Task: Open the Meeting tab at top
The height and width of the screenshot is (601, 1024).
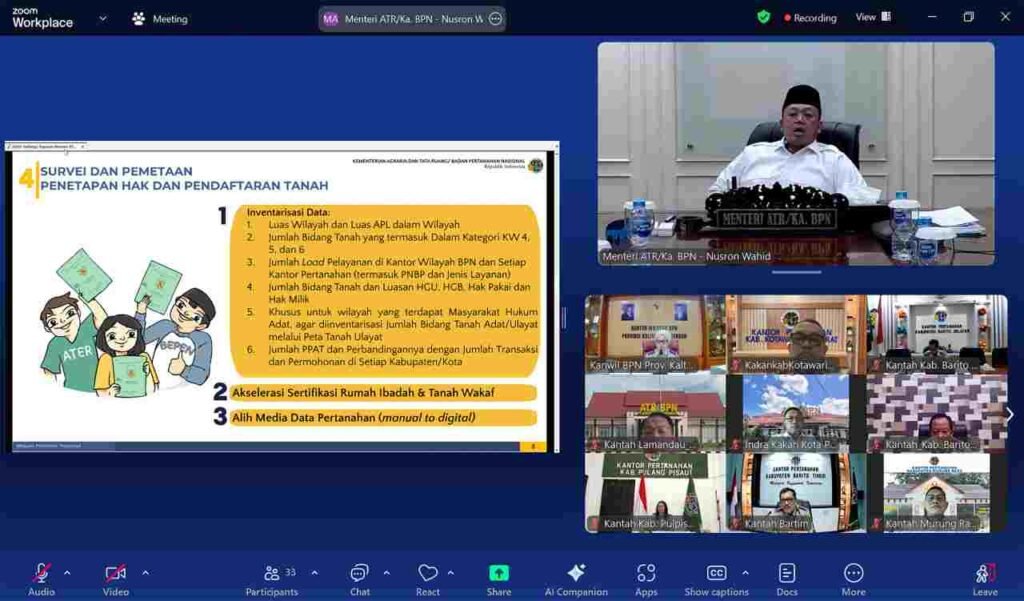Action: tap(160, 18)
